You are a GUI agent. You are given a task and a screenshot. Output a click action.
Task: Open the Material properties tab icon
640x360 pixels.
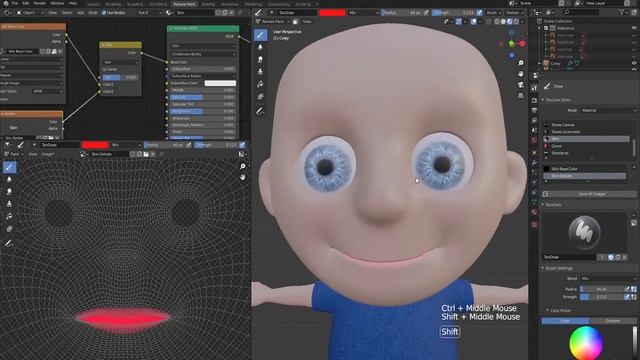(534, 212)
